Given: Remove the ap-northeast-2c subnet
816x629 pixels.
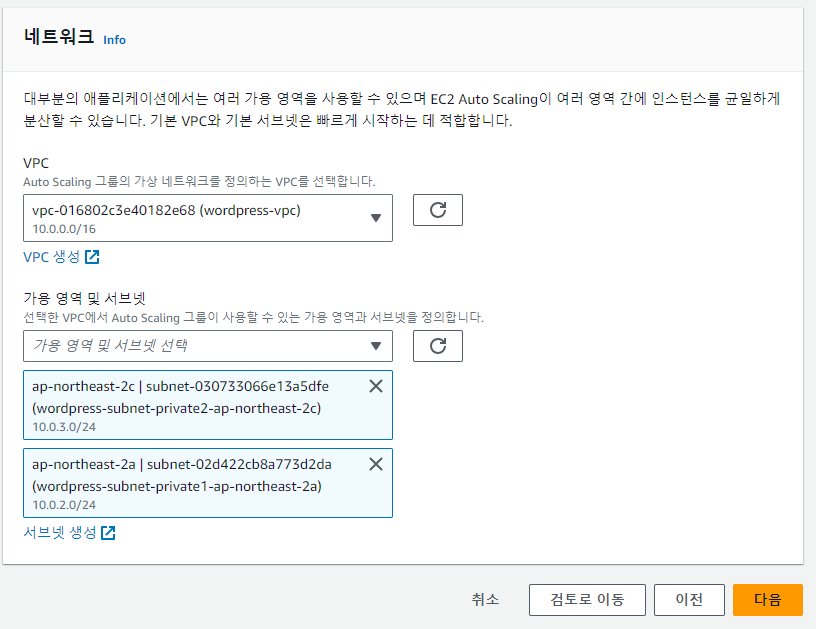Looking at the screenshot, I should click(x=376, y=386).
